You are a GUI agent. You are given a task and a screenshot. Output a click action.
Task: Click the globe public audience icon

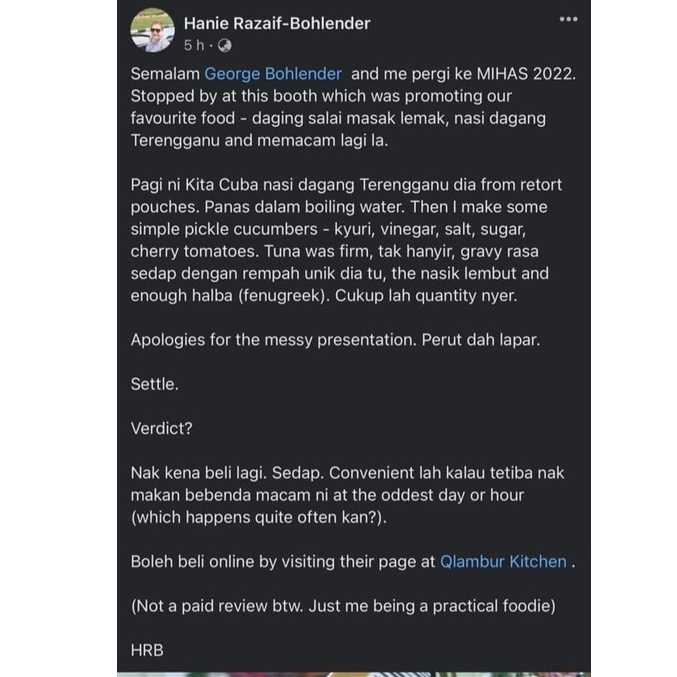pyautogui.click(x=225, y=45)
